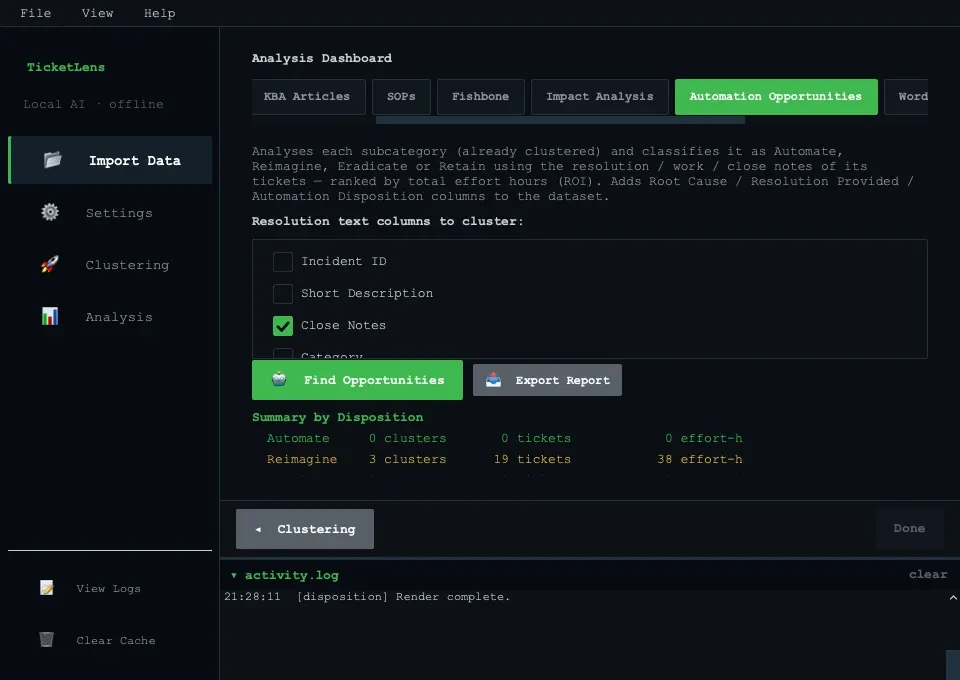
Task: Click the Clustering rocket icon
Action: (50, 264)
